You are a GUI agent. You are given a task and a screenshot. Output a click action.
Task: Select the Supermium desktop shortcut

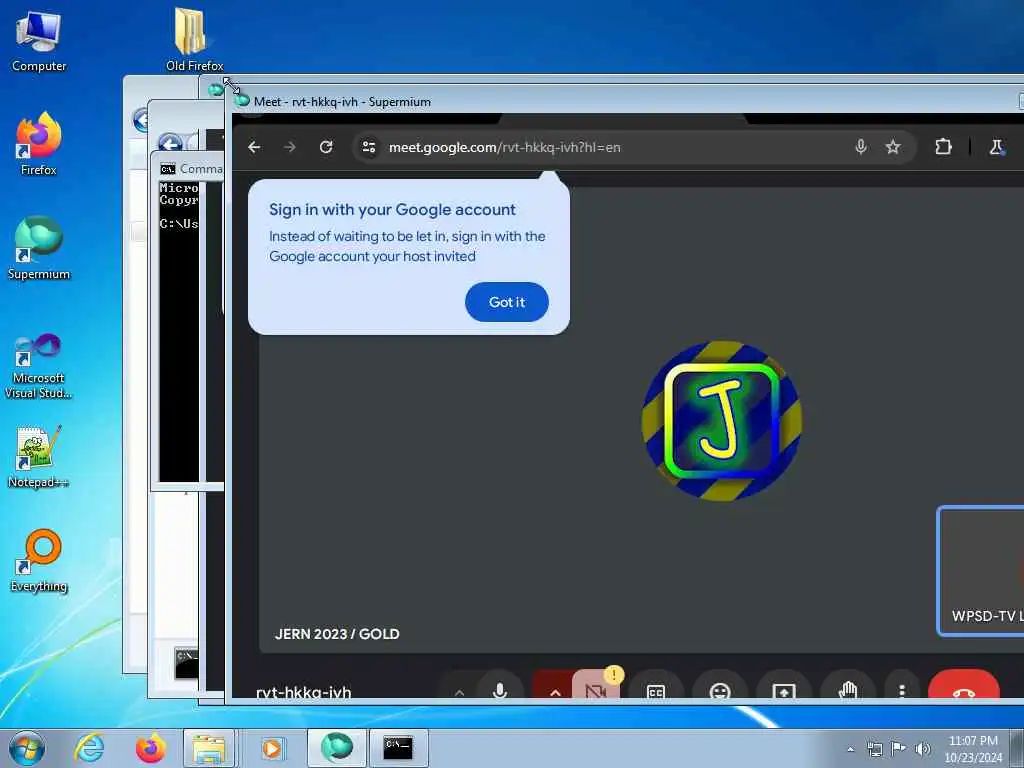click(x=39, y=248)
